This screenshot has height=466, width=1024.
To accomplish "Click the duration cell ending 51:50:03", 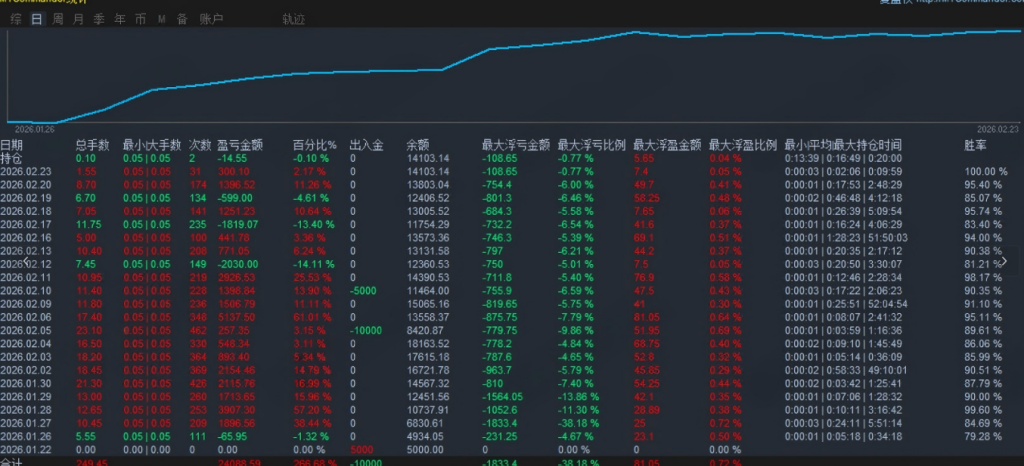I will tap(846, 238).
